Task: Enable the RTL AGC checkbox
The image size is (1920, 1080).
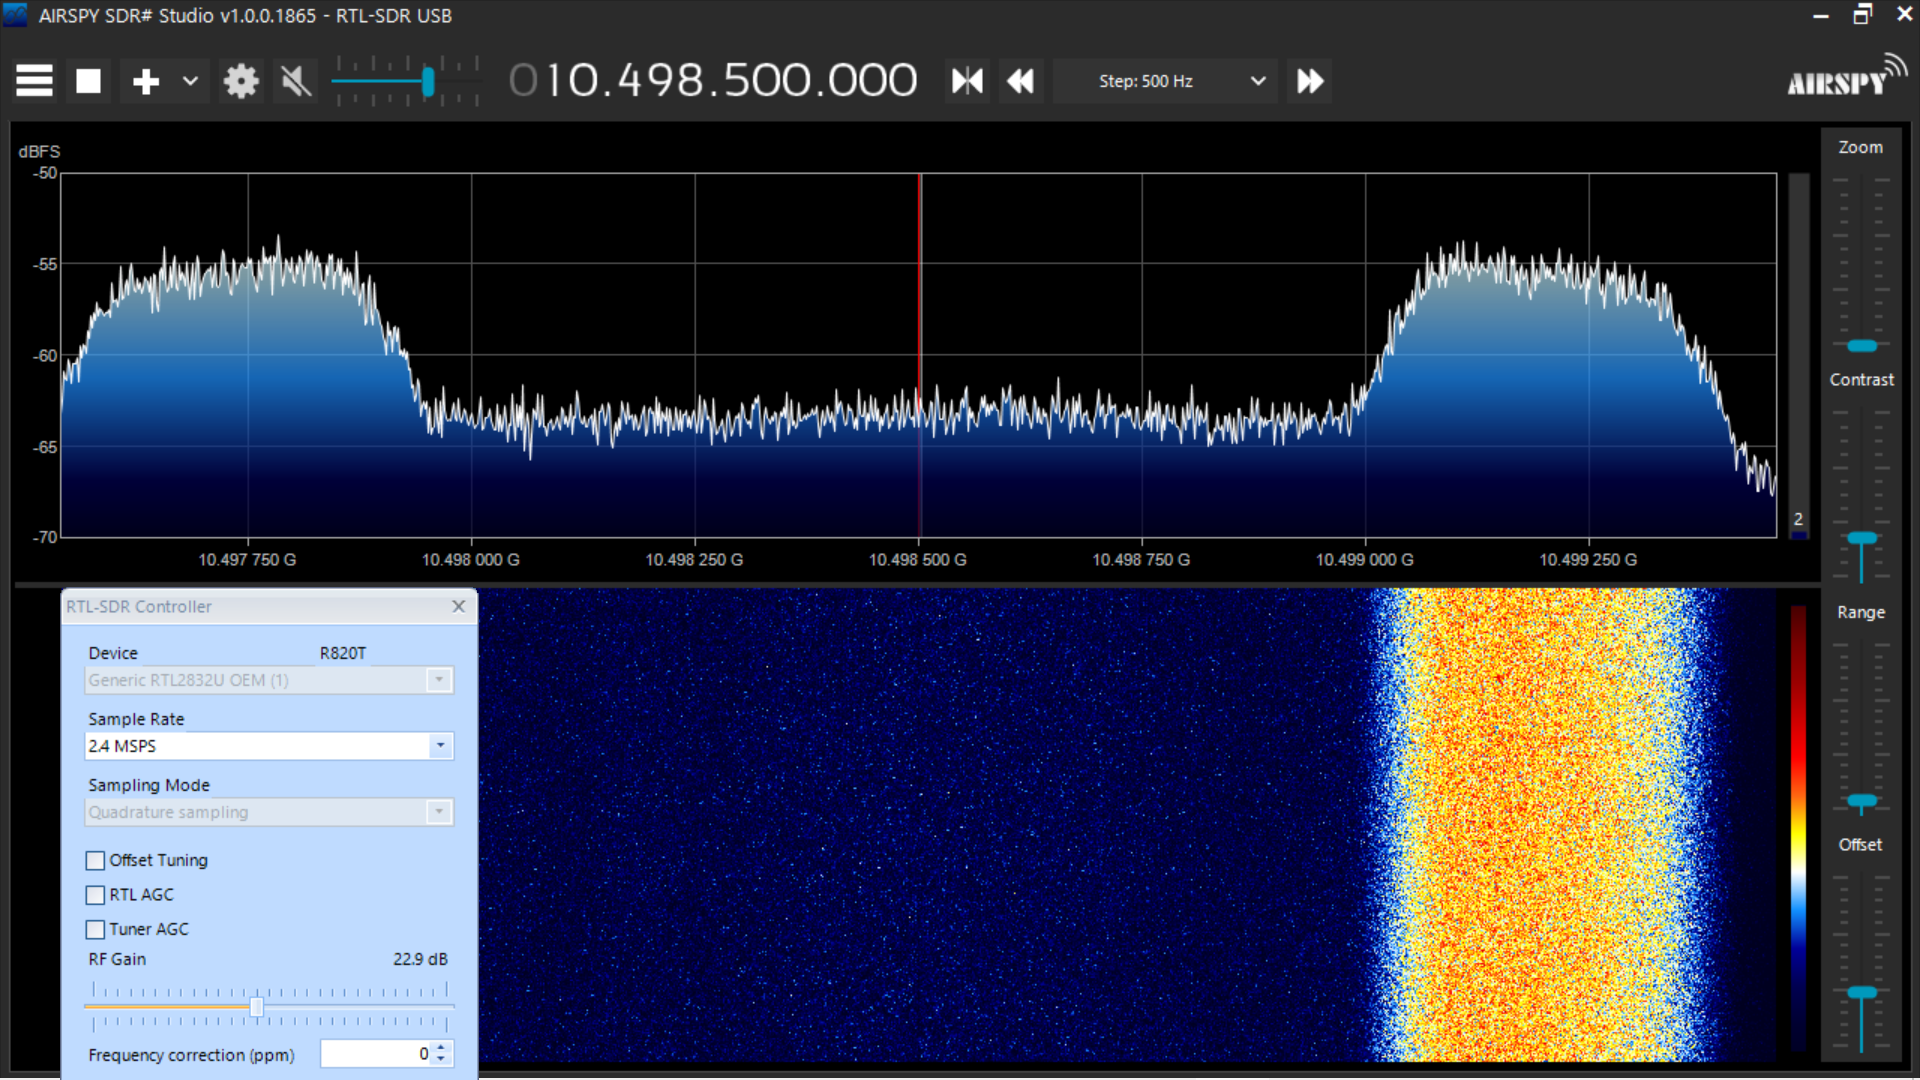Action: point(95,895)
